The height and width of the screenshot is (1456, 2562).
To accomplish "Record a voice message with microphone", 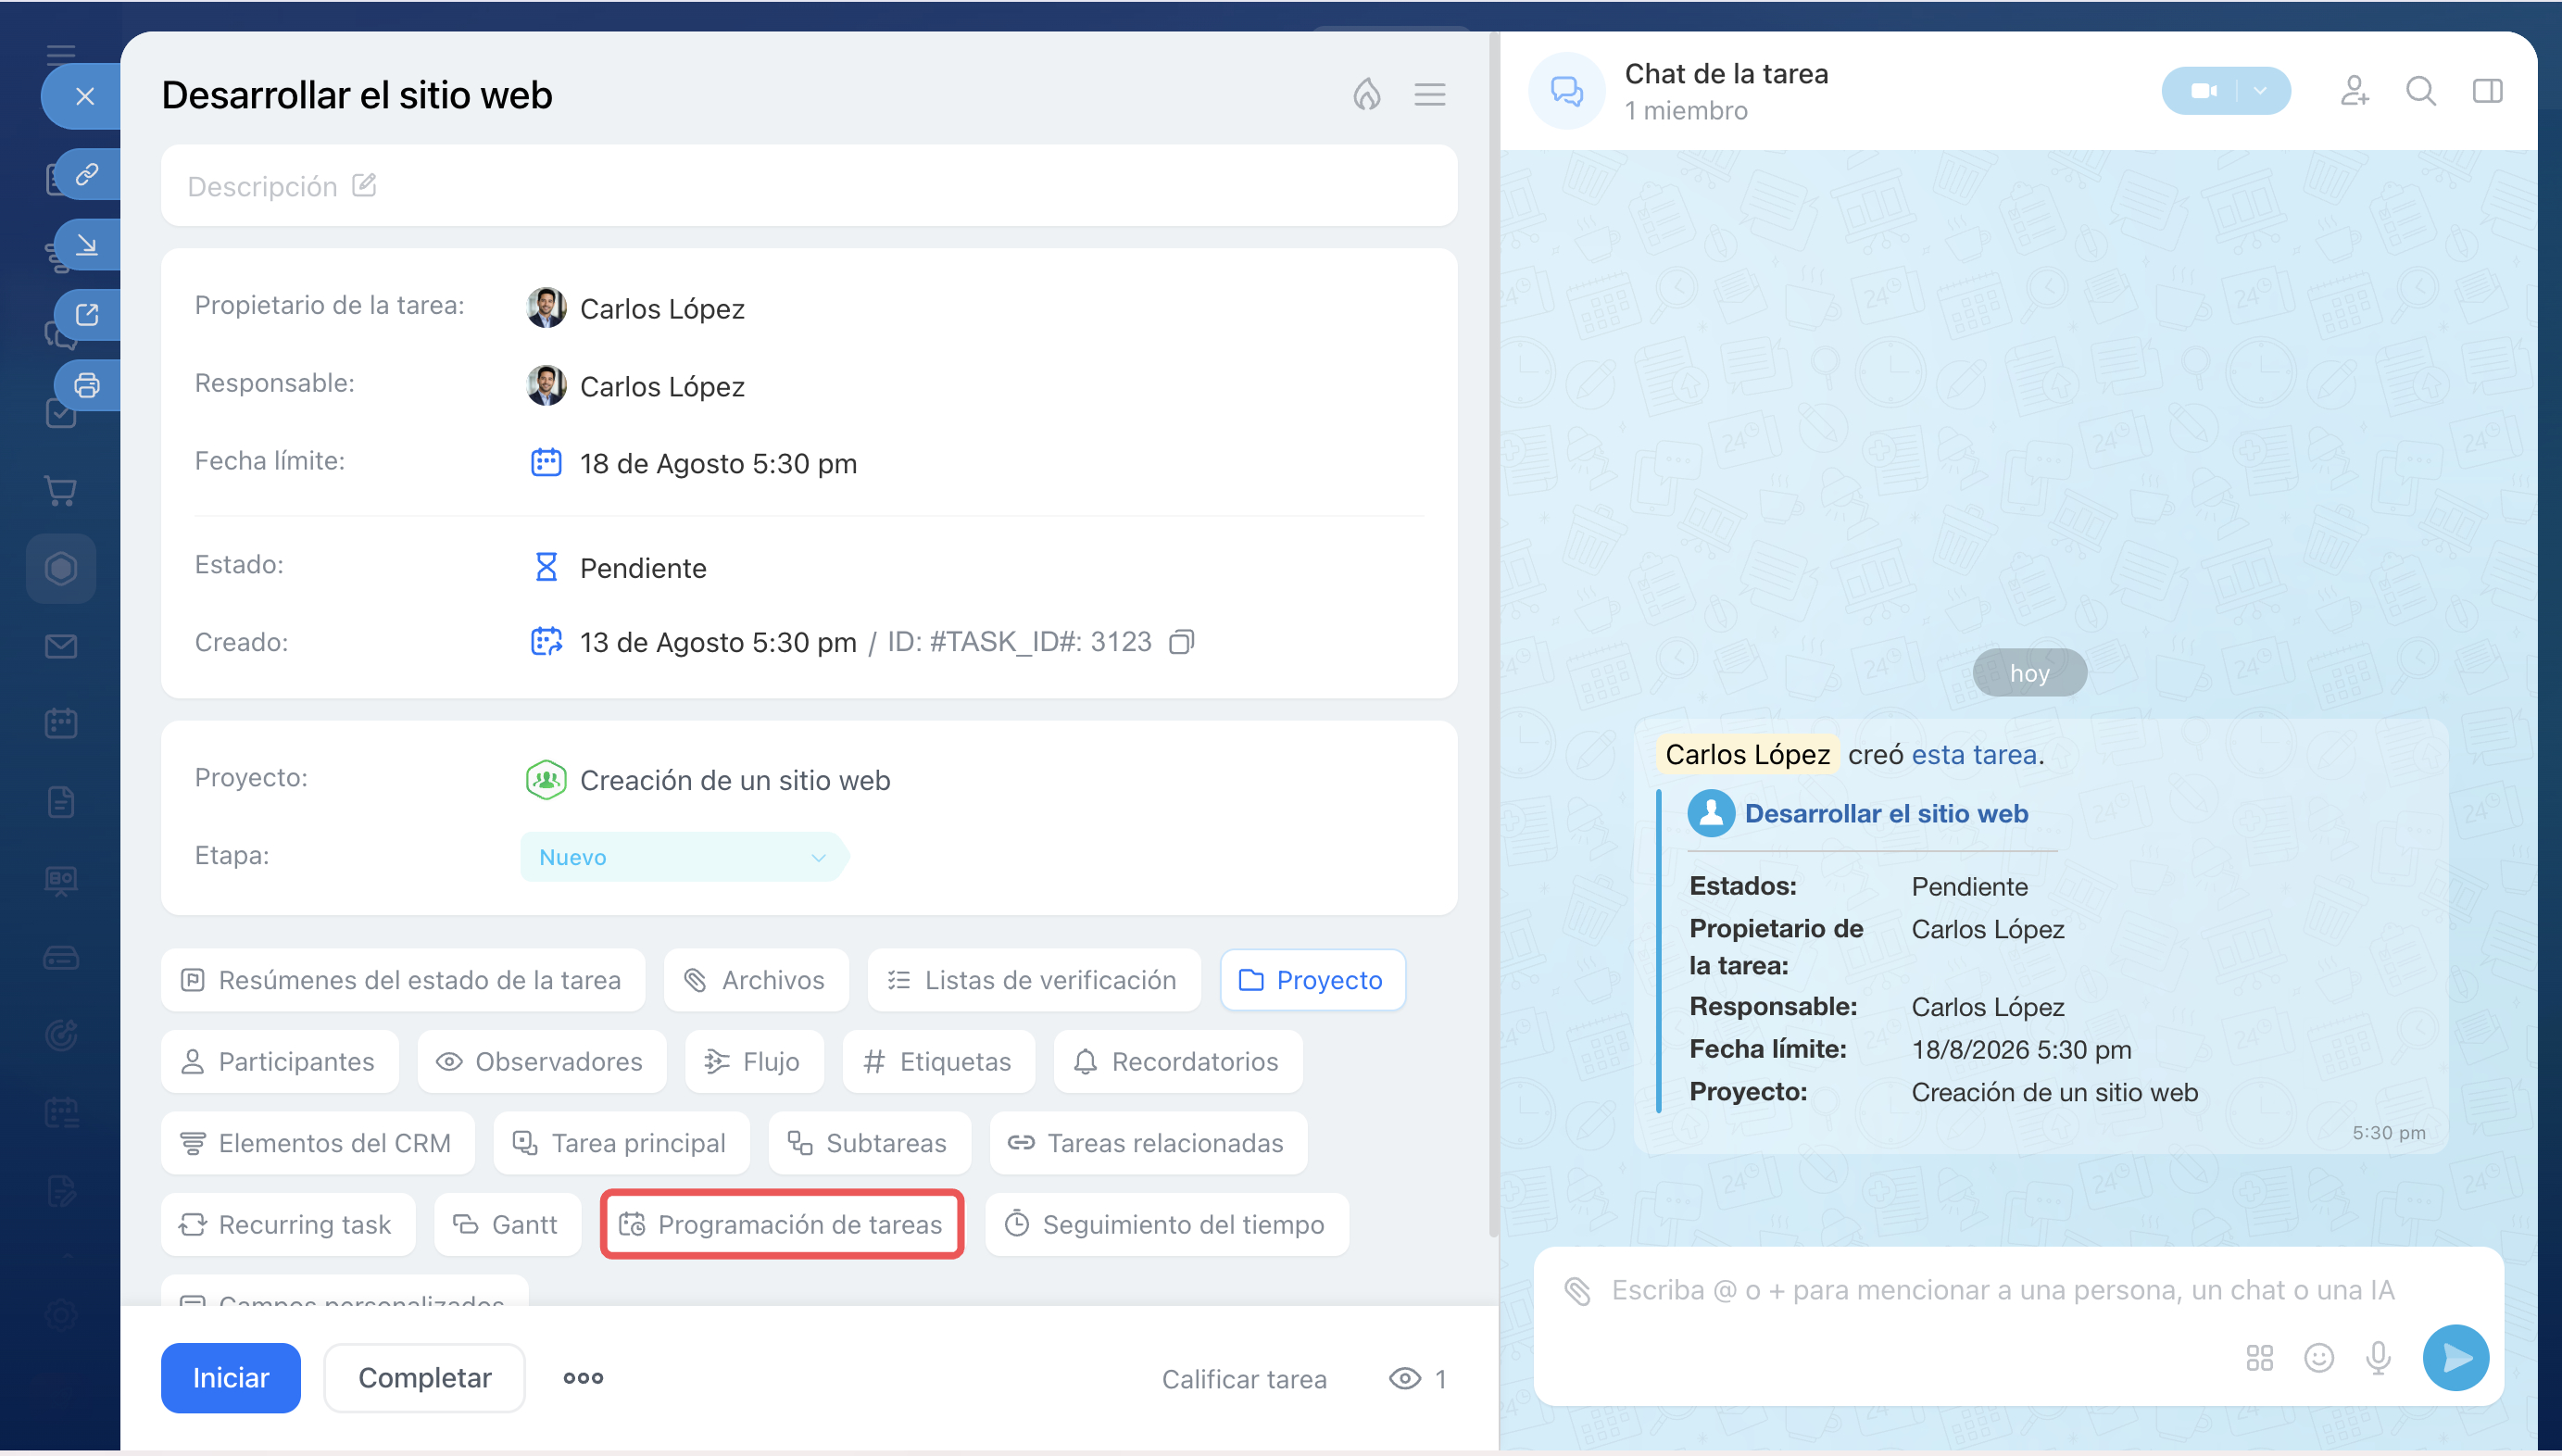I will 2378,1357.
